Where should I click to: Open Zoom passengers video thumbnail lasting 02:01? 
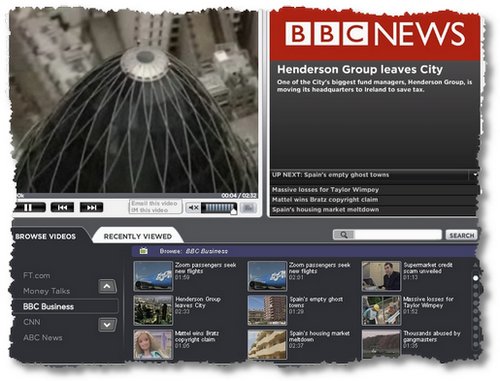pos(267,276)
